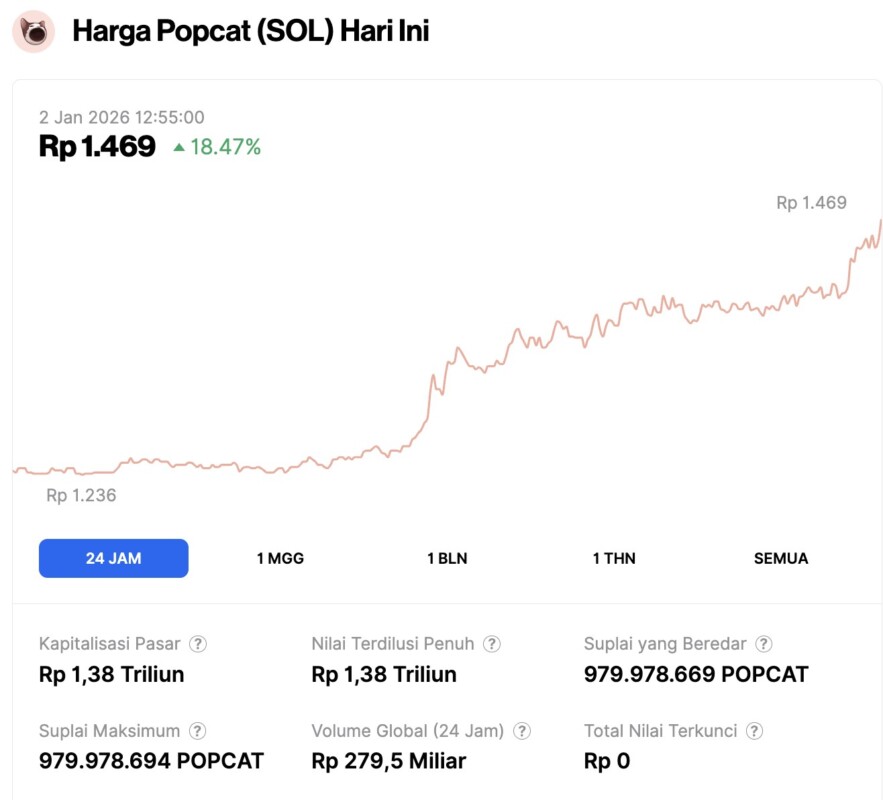Click question mark beside Suplai Maksimum

(x=199, y=731)
